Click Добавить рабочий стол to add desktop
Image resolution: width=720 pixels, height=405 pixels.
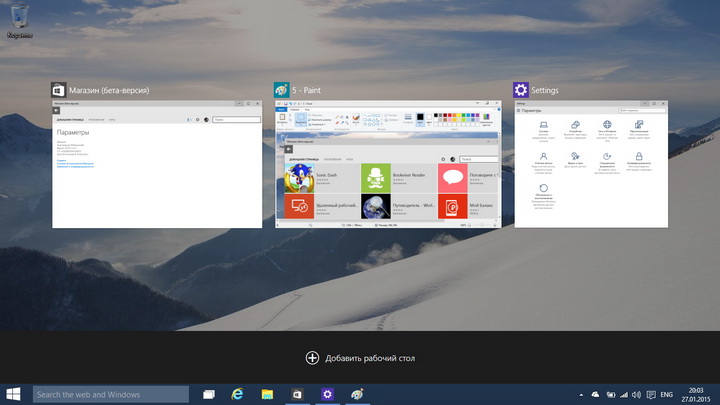coord(360,358)
